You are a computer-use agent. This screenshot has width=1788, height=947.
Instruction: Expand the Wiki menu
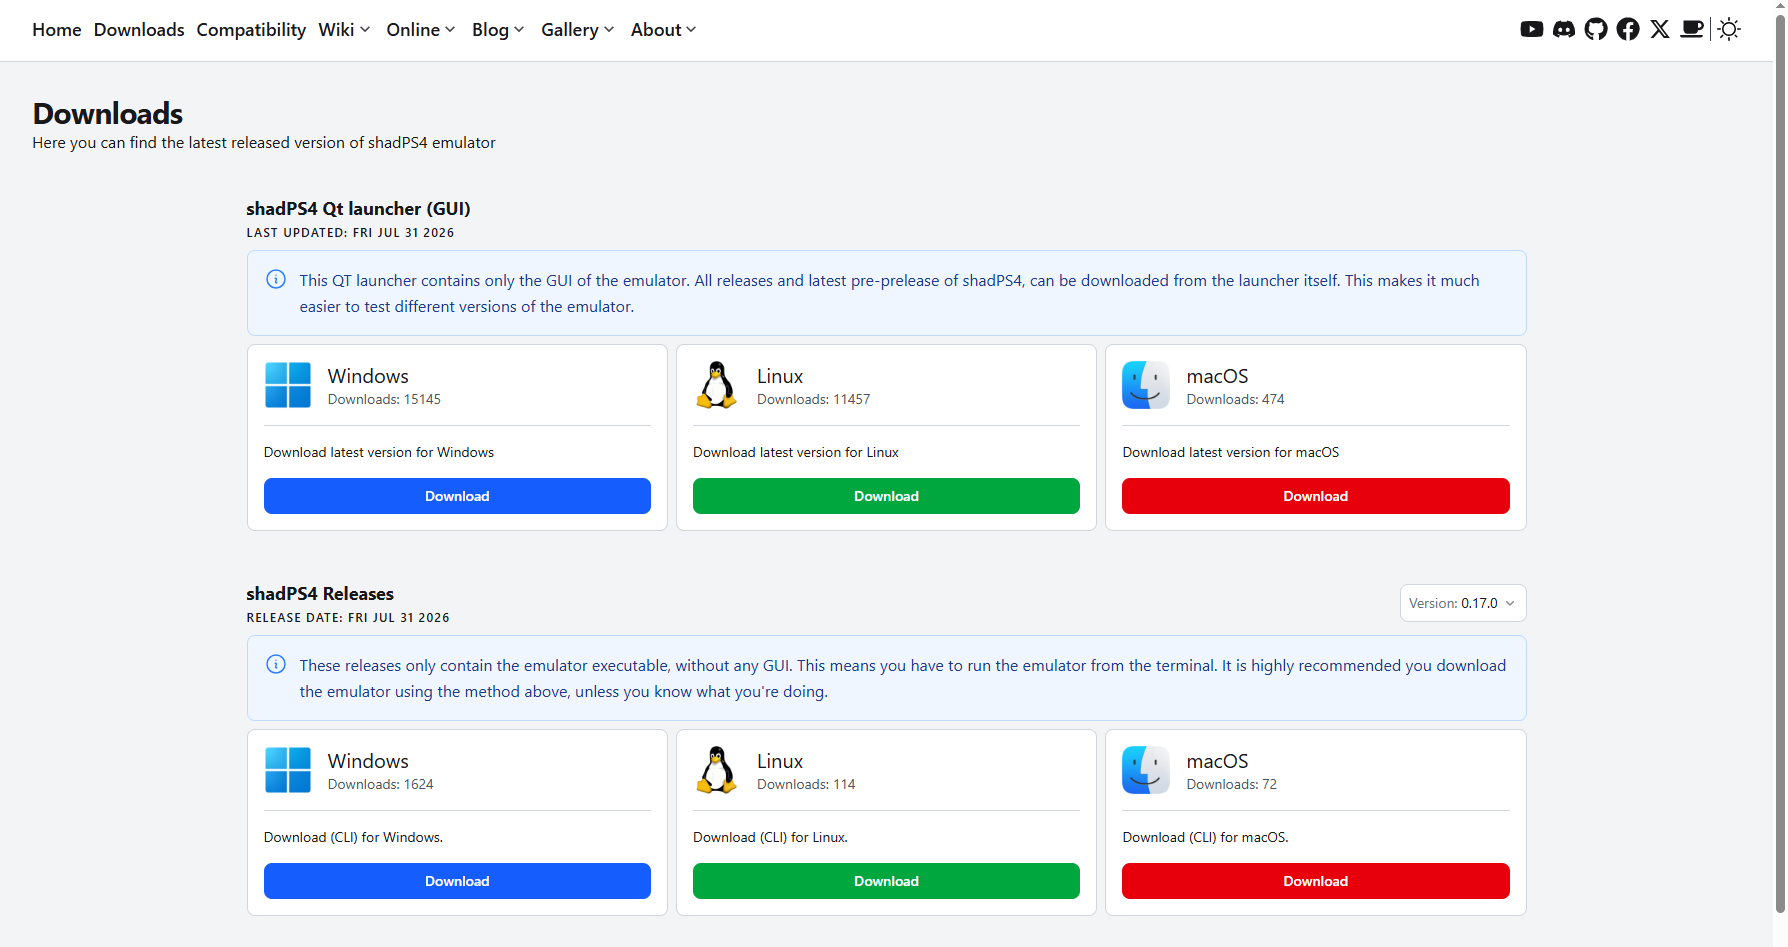345,30
